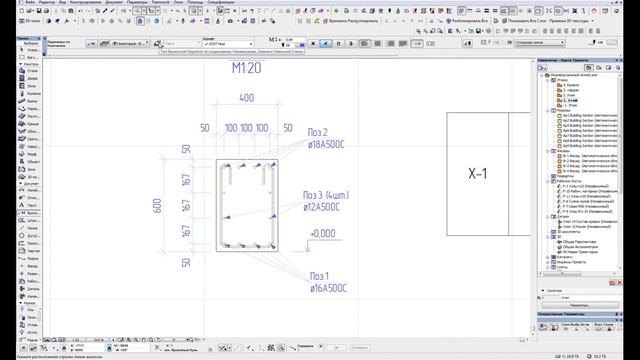Viewport: 640px width, 360px height.
Task: Select the Морф tool in toolbox
Action: pyautogui.click(x=29, y=154)
